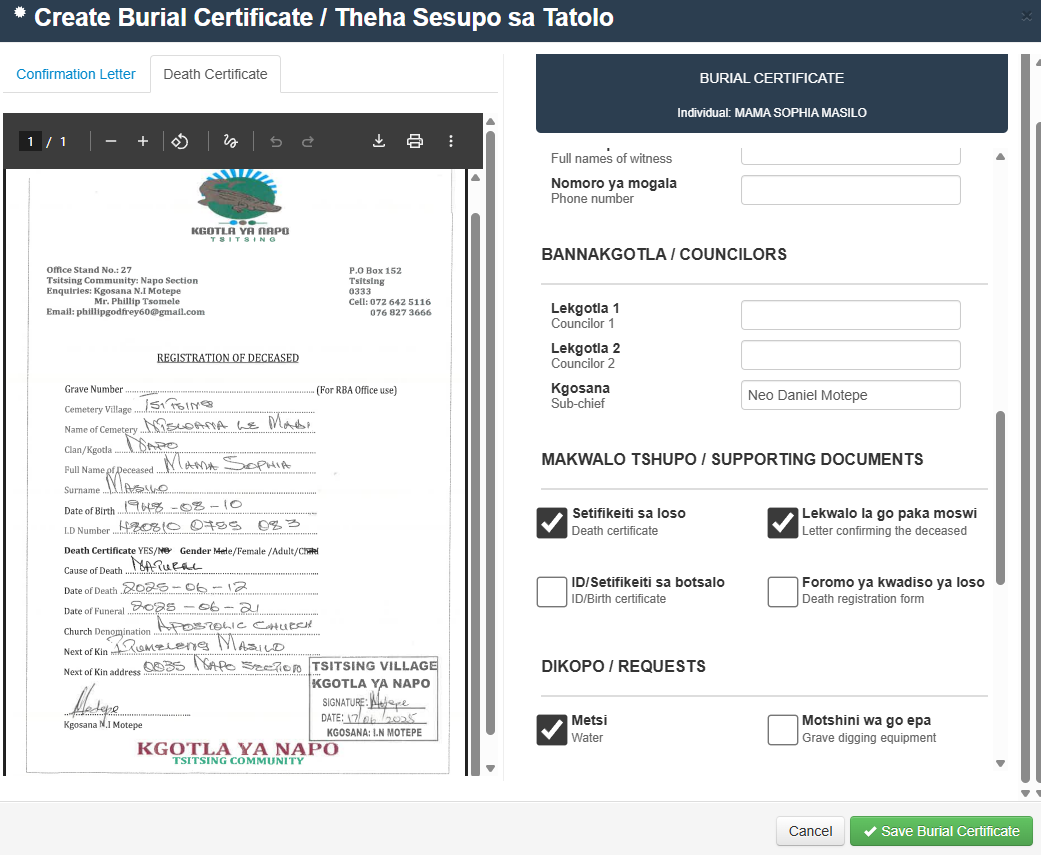The height and width of the screenshot is (855, 1041).
Task: Zoom in the PDF document
Action: tap(143, 141)
